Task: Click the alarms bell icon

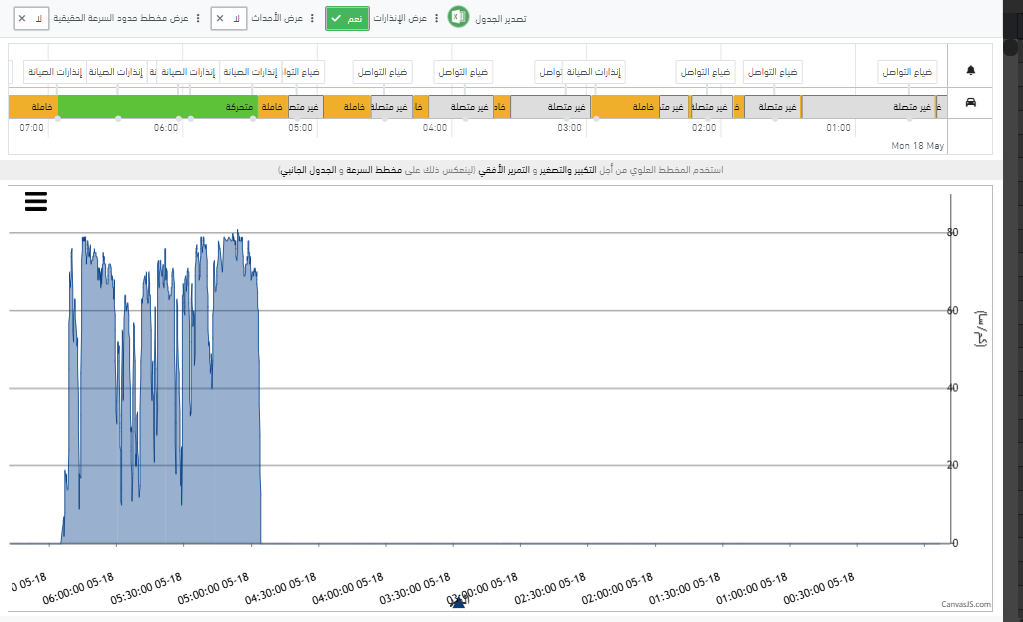Action: 970,70
